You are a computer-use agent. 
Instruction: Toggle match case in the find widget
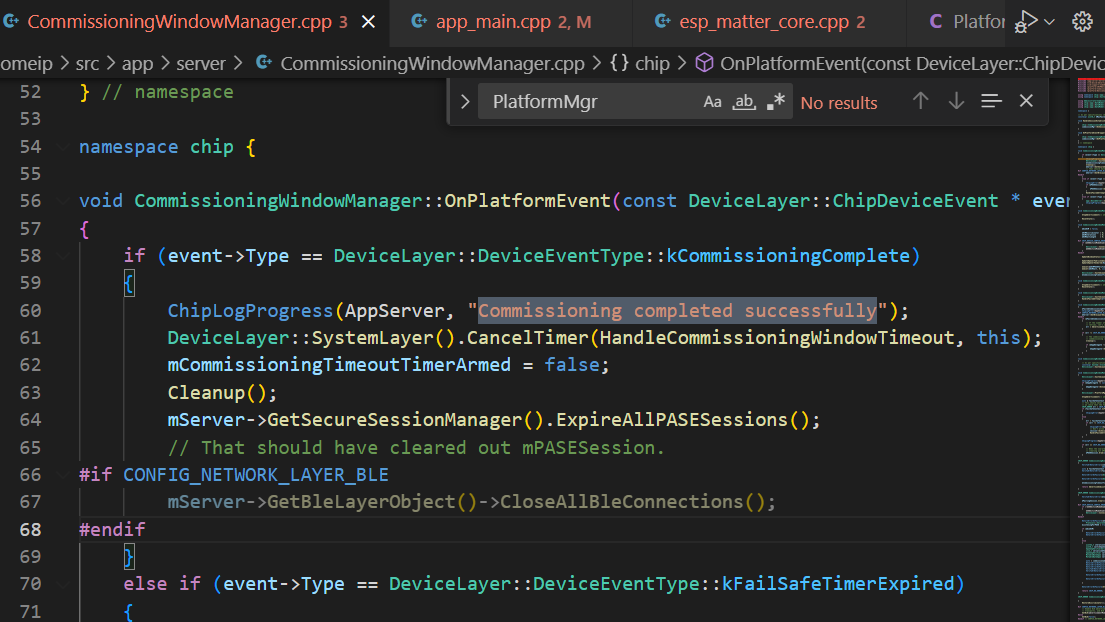coord(711,100)
